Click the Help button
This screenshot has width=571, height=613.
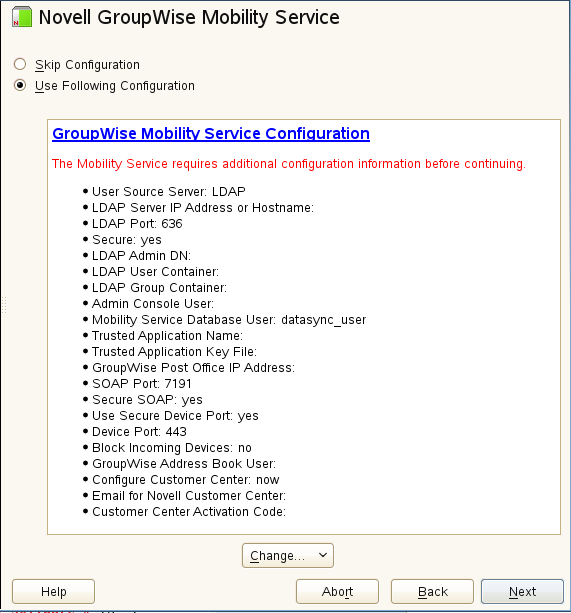click(x=54, y=591)
